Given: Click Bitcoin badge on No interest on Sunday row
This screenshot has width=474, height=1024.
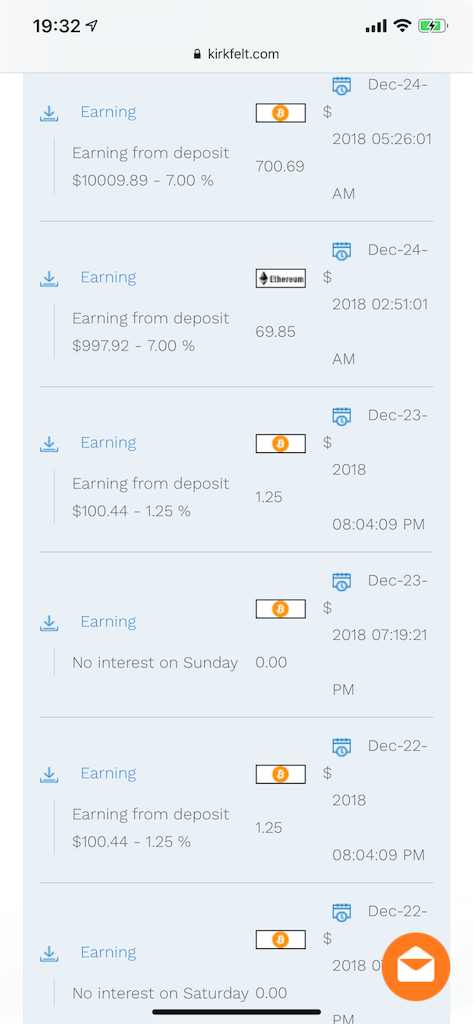Looking at the screenshot, I should point(281,609).
